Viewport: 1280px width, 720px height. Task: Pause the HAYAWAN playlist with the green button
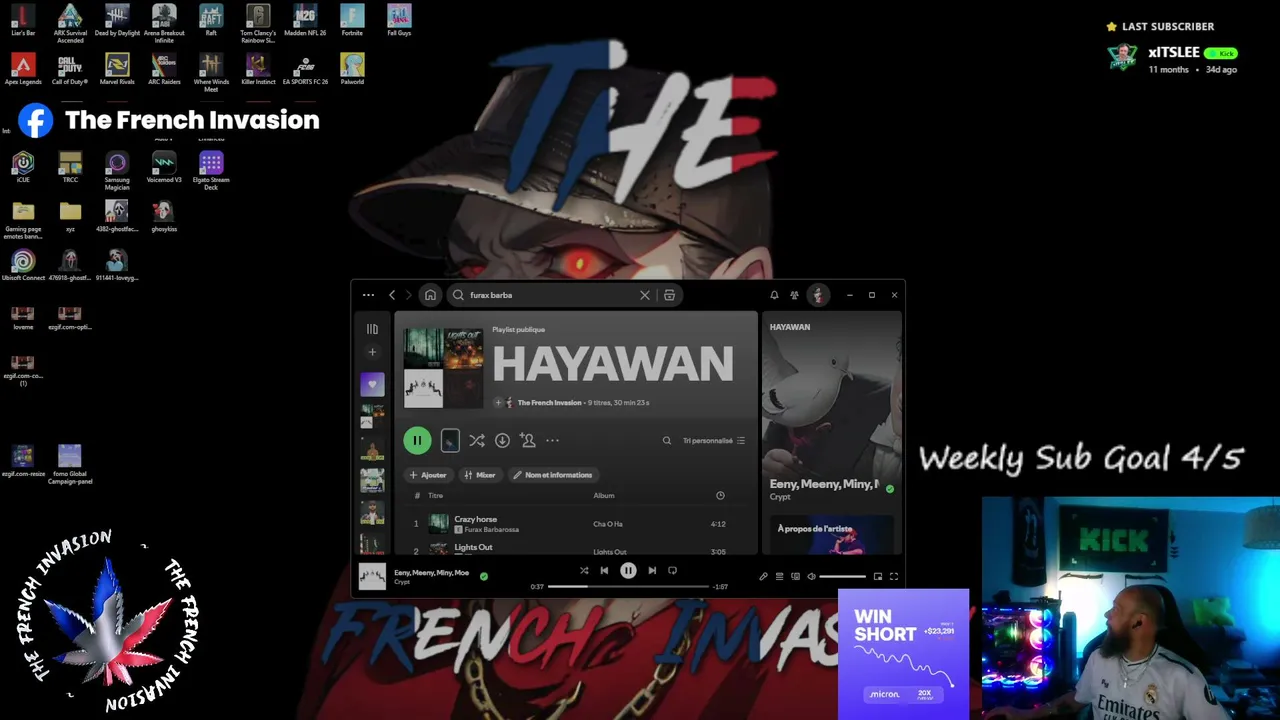[417, 440]
